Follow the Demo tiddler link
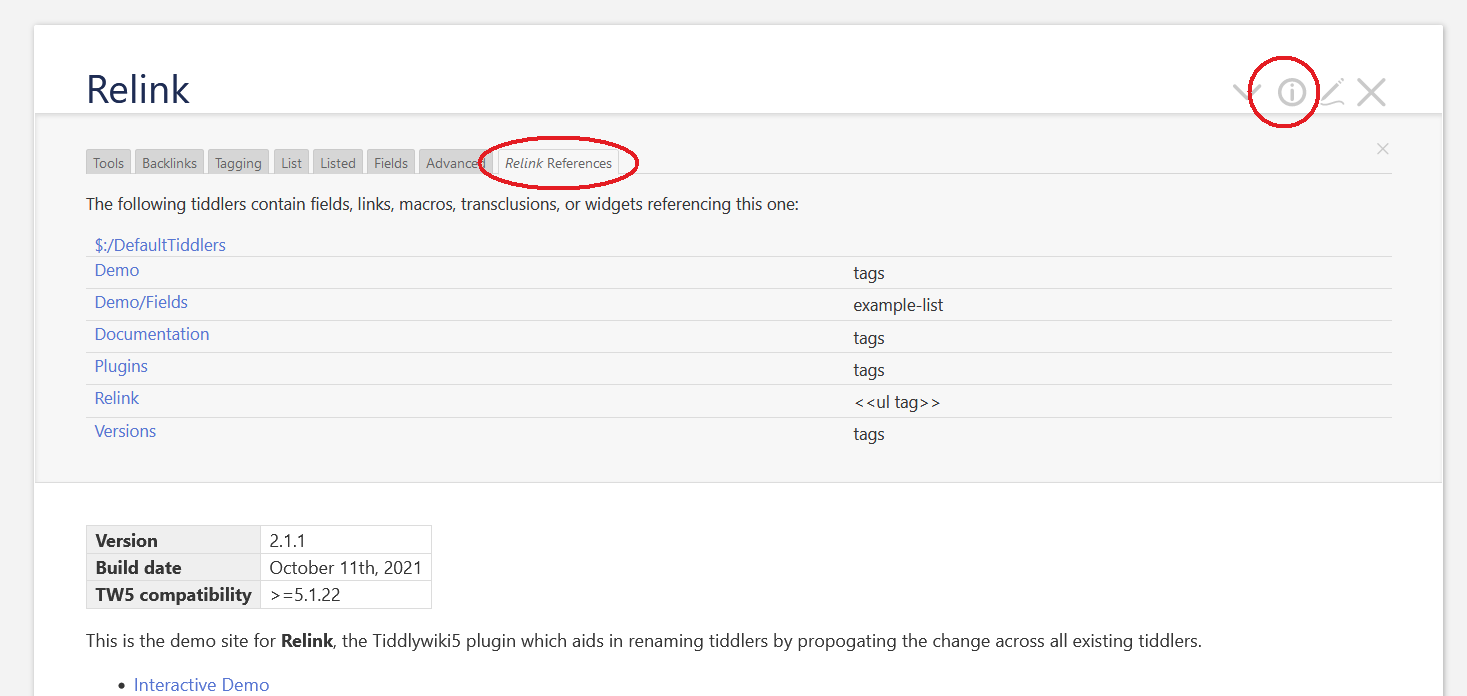1467x696 pixels. [117, 271]
